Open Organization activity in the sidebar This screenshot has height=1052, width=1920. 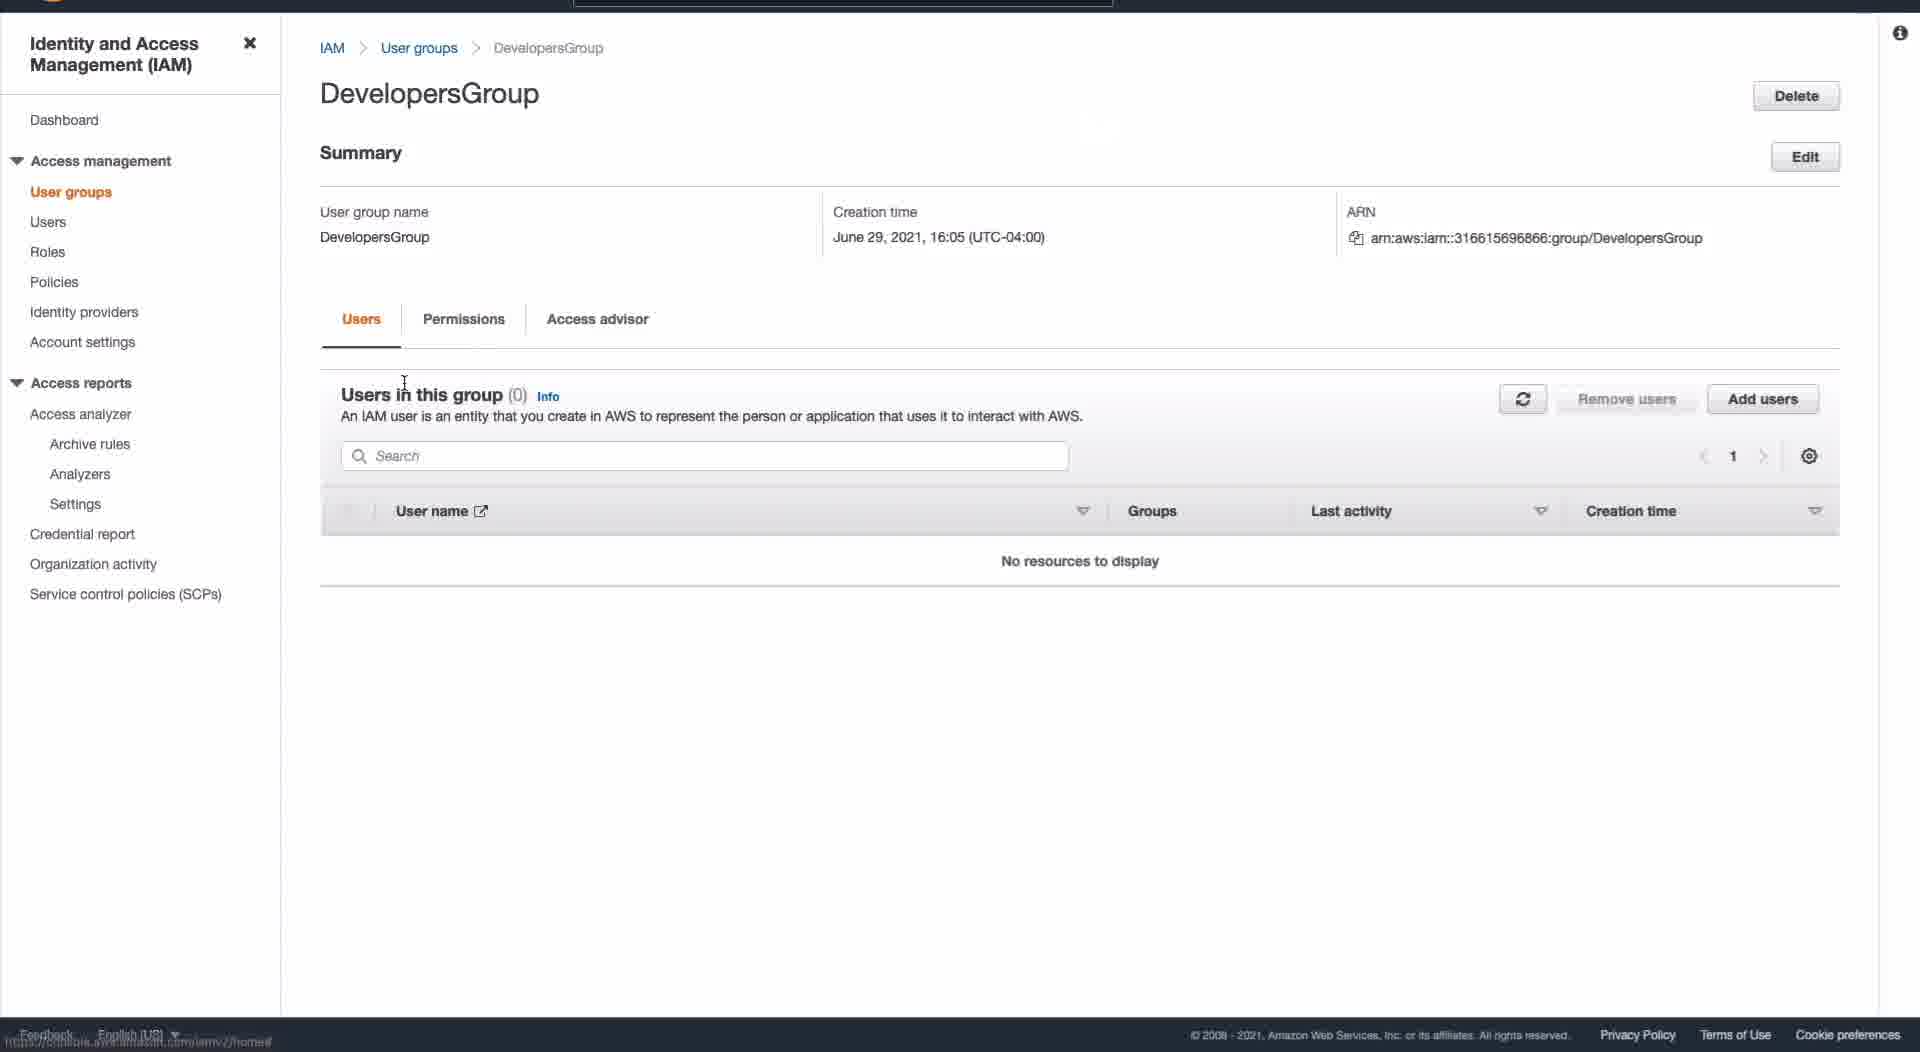click(93, 564)
